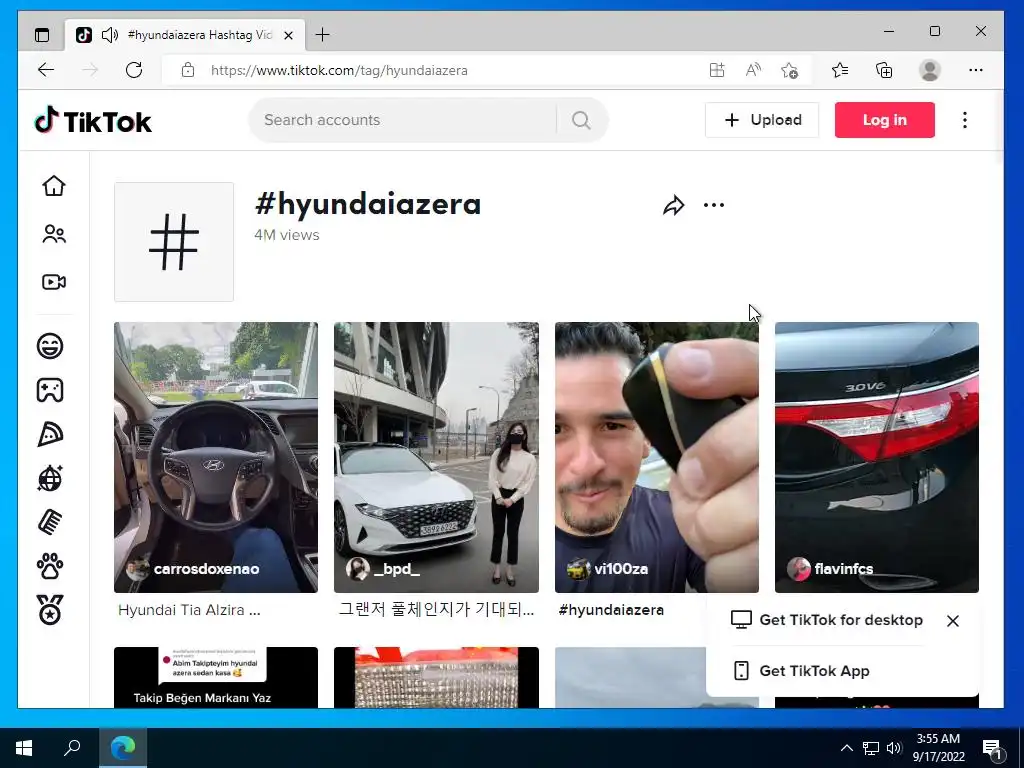This screenshot has height=768, width=1024.
Task: Open the _bpd_ white car video
Action: [x=436, y=457]
